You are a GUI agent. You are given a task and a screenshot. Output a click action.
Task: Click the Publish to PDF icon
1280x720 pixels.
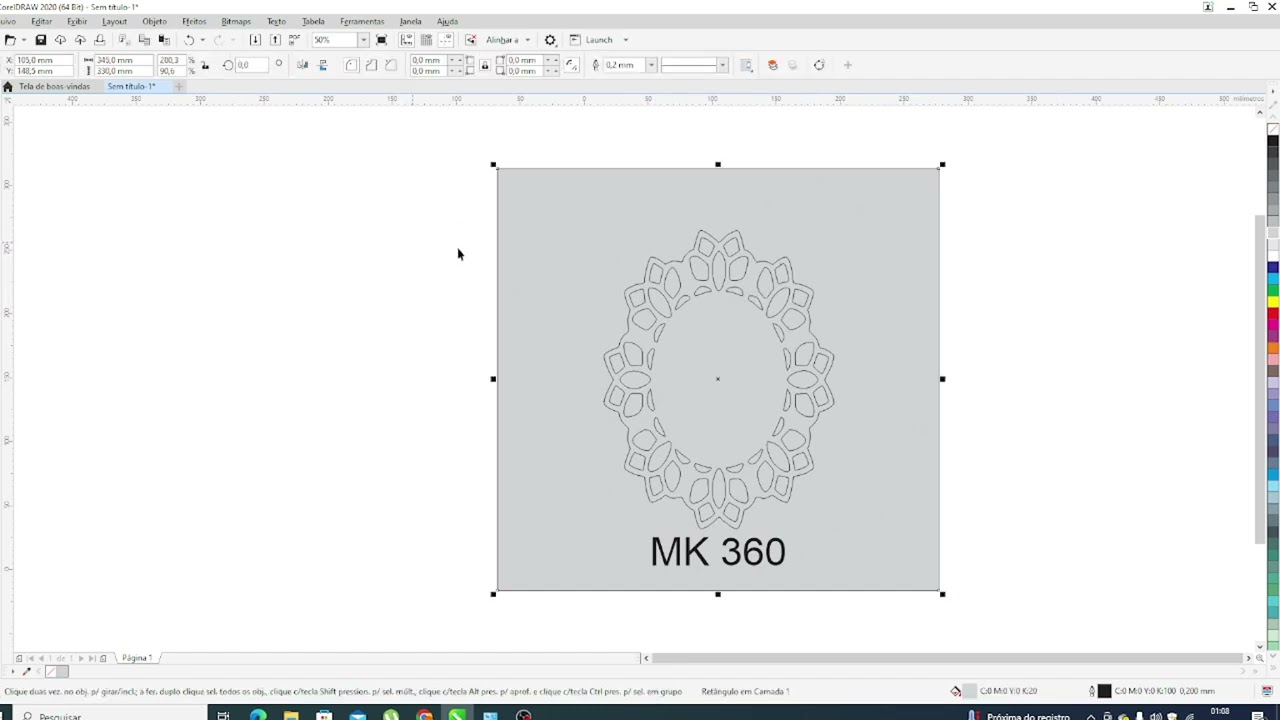coord(294,40)
